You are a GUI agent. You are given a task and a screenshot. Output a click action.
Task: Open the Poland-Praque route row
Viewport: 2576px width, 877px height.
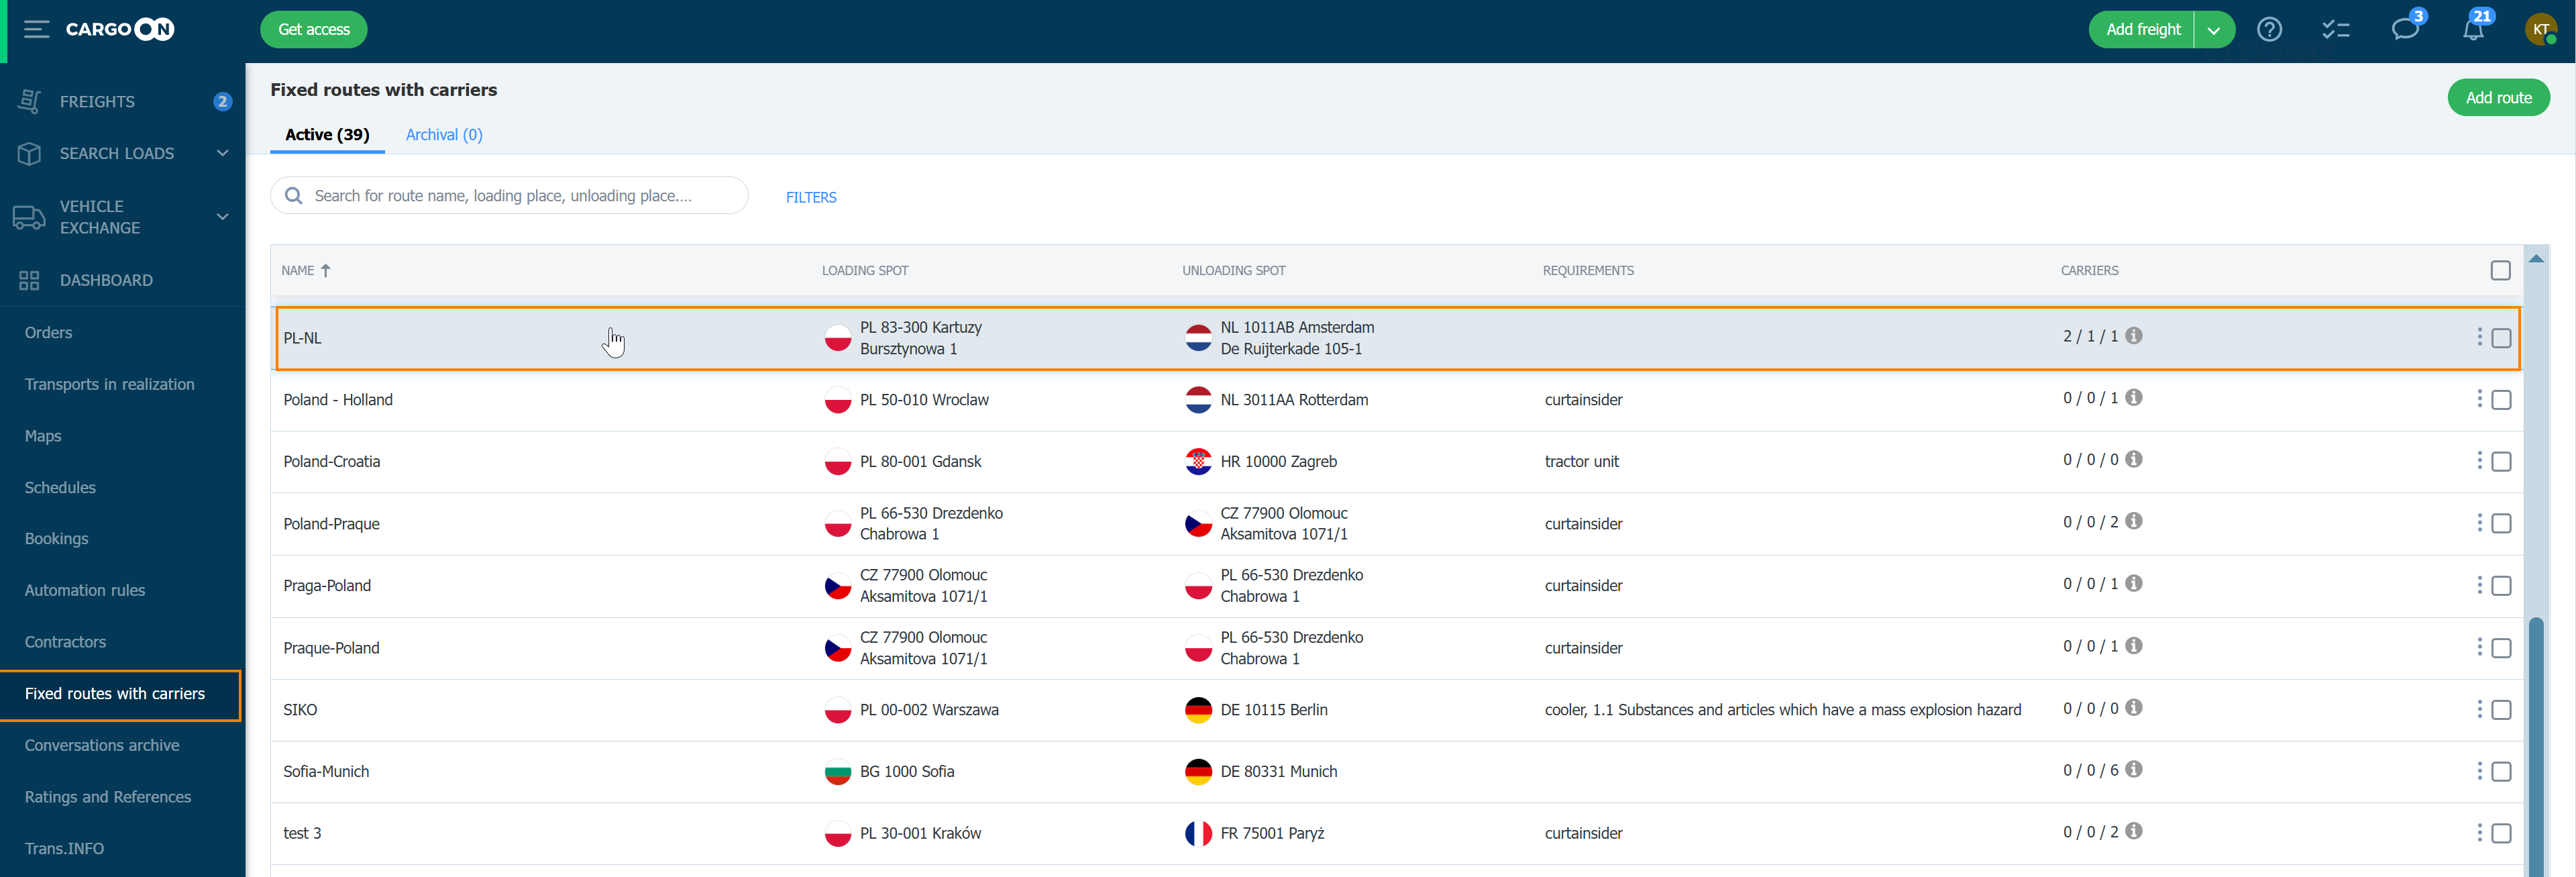pos(1396,524)
